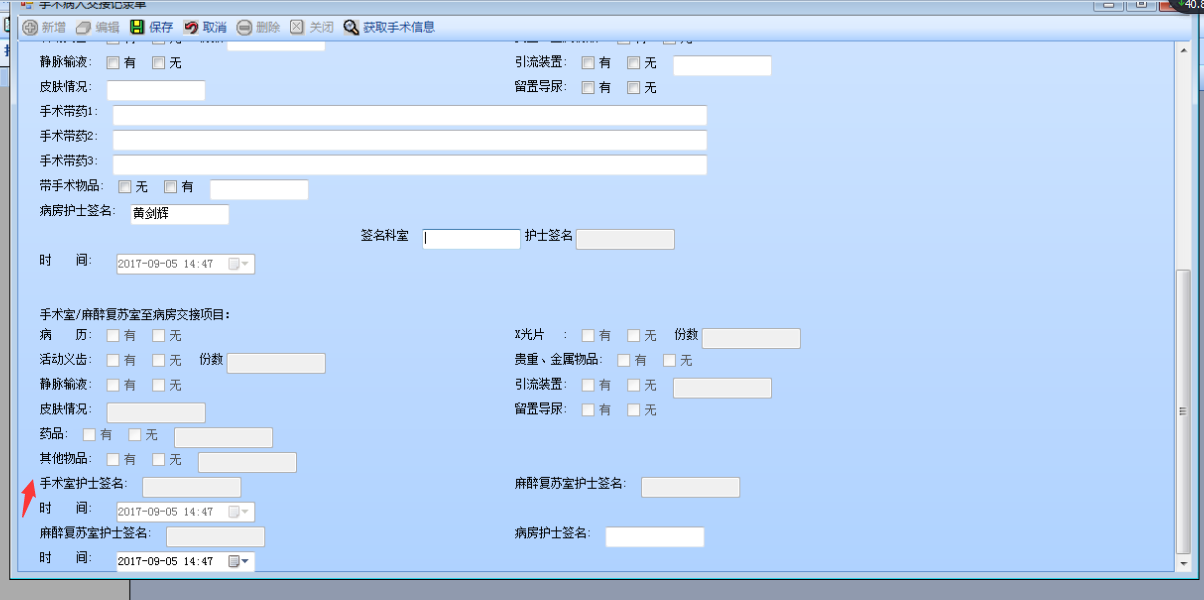Image resolution: width=1204 pixels, height=600 pixels.
Task: Check 无 for 其他物品
Action: click(x=159, y=460)
